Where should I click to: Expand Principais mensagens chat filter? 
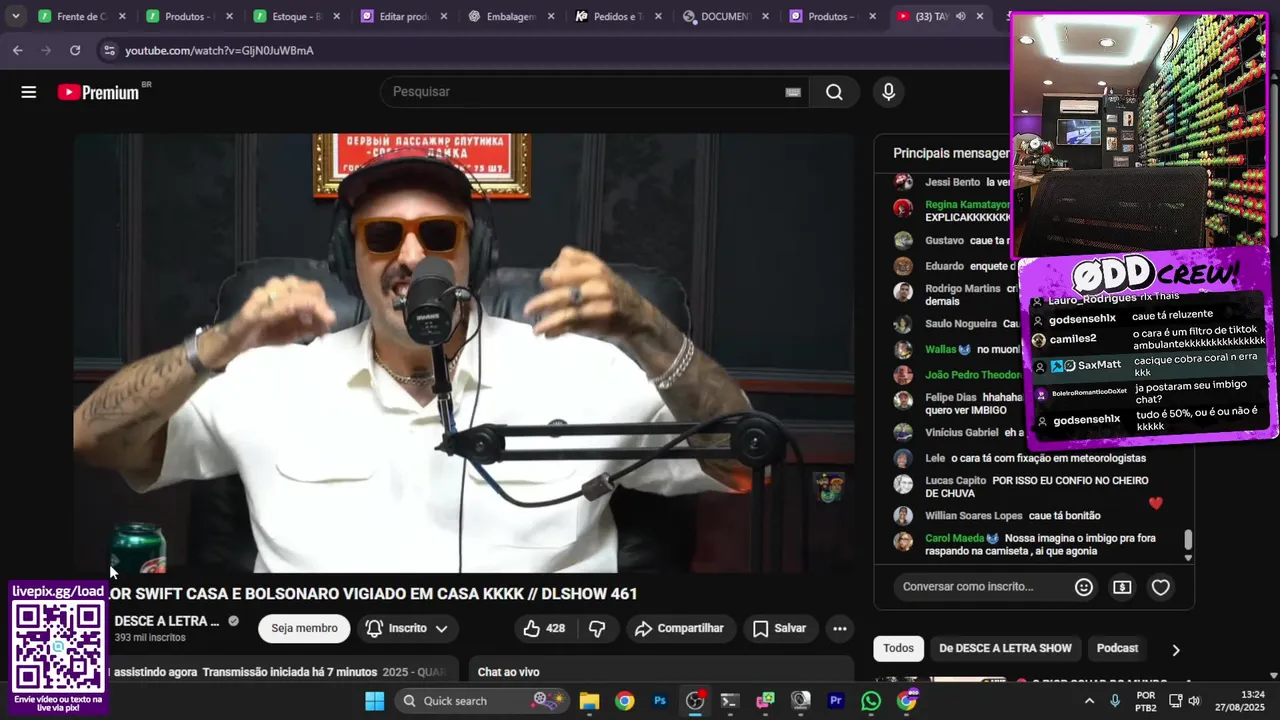pyautogui.click(x=952, y=153)
